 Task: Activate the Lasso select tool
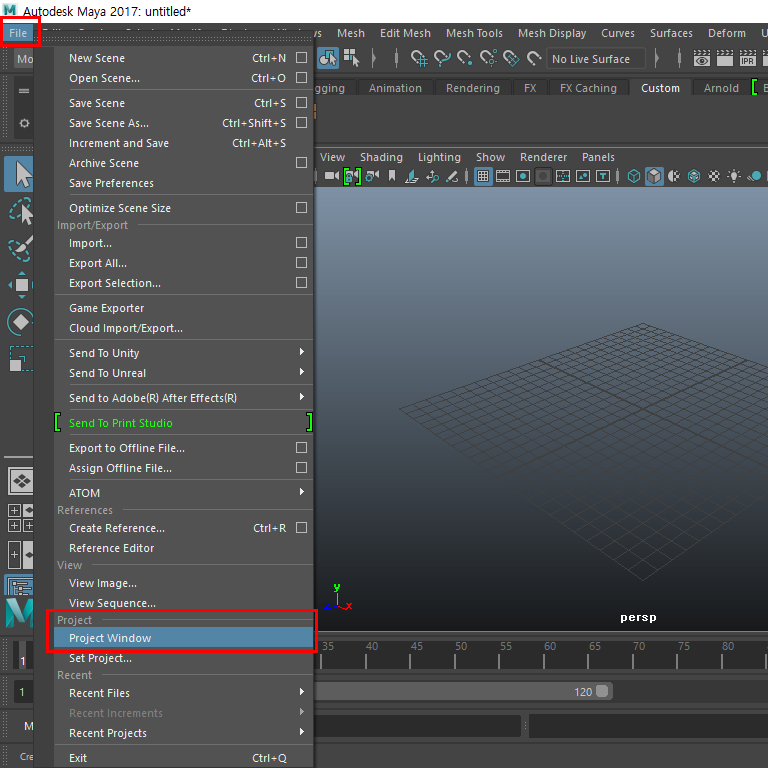[x=21, y=211]
